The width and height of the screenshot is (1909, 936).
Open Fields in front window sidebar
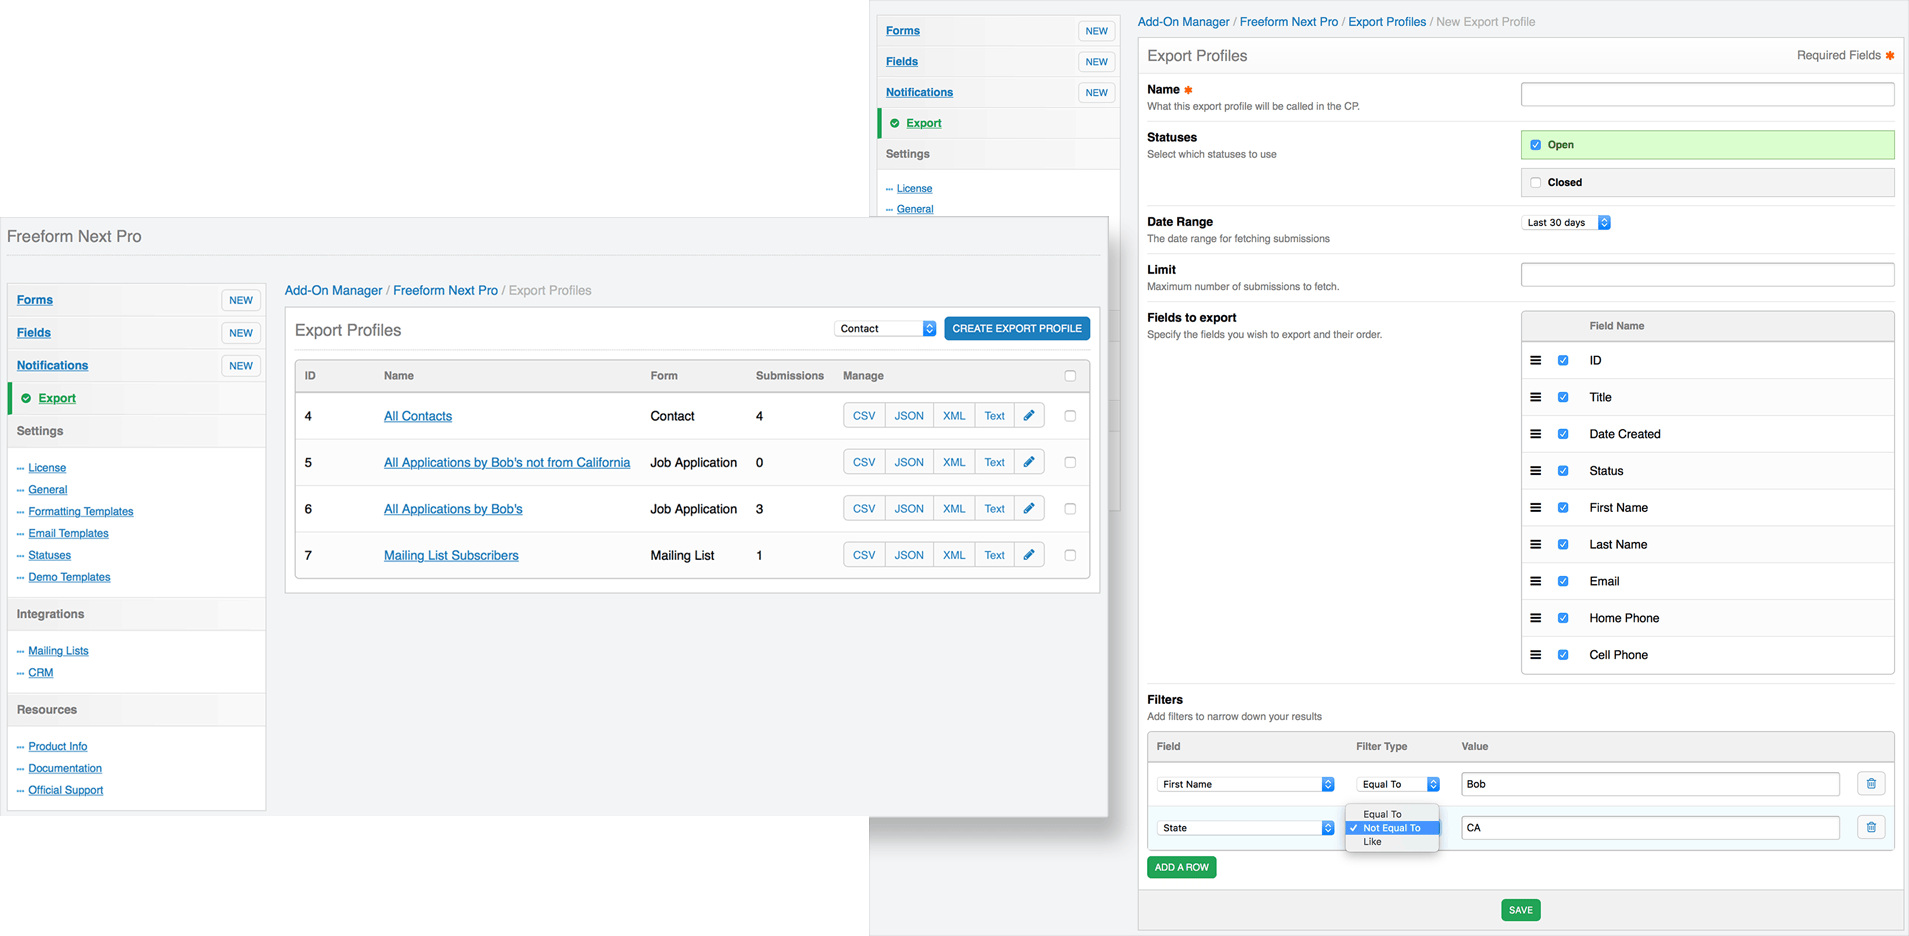(x=34, y=333)
